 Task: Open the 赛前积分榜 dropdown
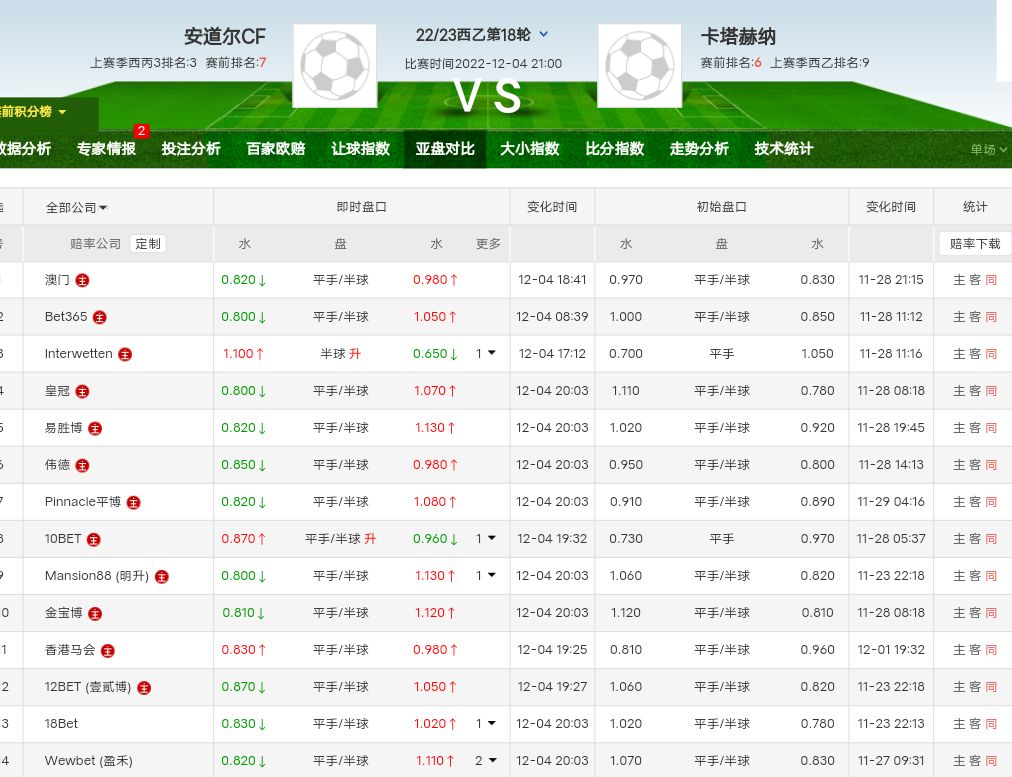click(x=35, y=112)
